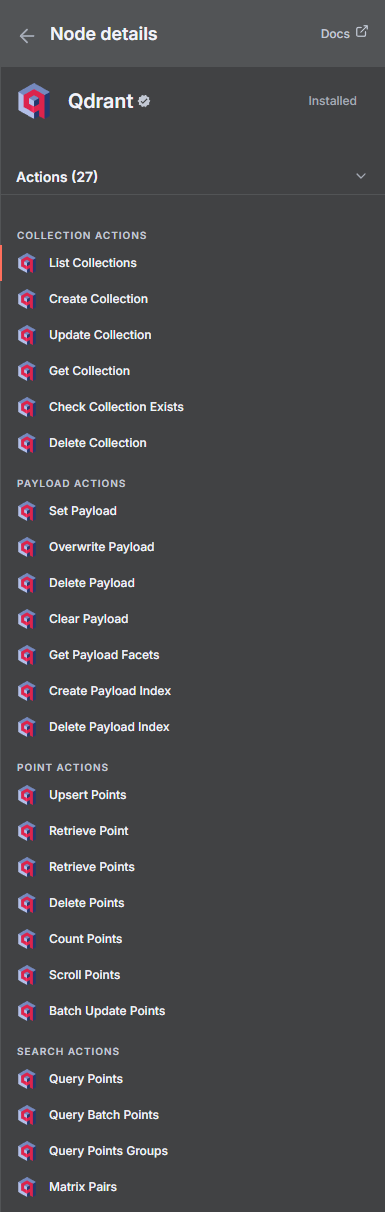Screen dimensions: 385x1212
Task: Click the back arrow beside Node details
Action: [x=27, y=35]
